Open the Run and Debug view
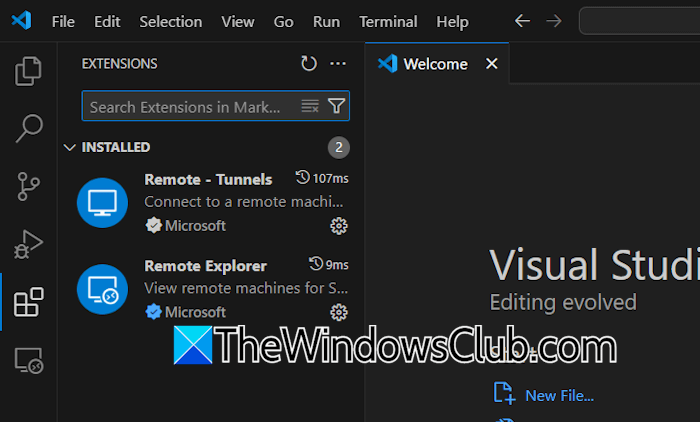700x422 pixels. pos(28,244)
